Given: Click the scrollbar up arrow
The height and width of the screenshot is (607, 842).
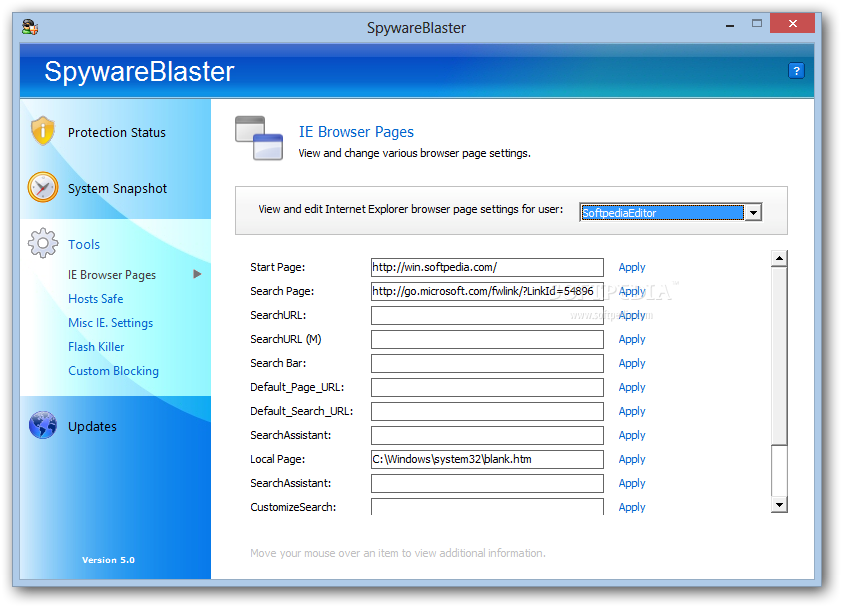Looking at the screenshot, I should [779, 258].
